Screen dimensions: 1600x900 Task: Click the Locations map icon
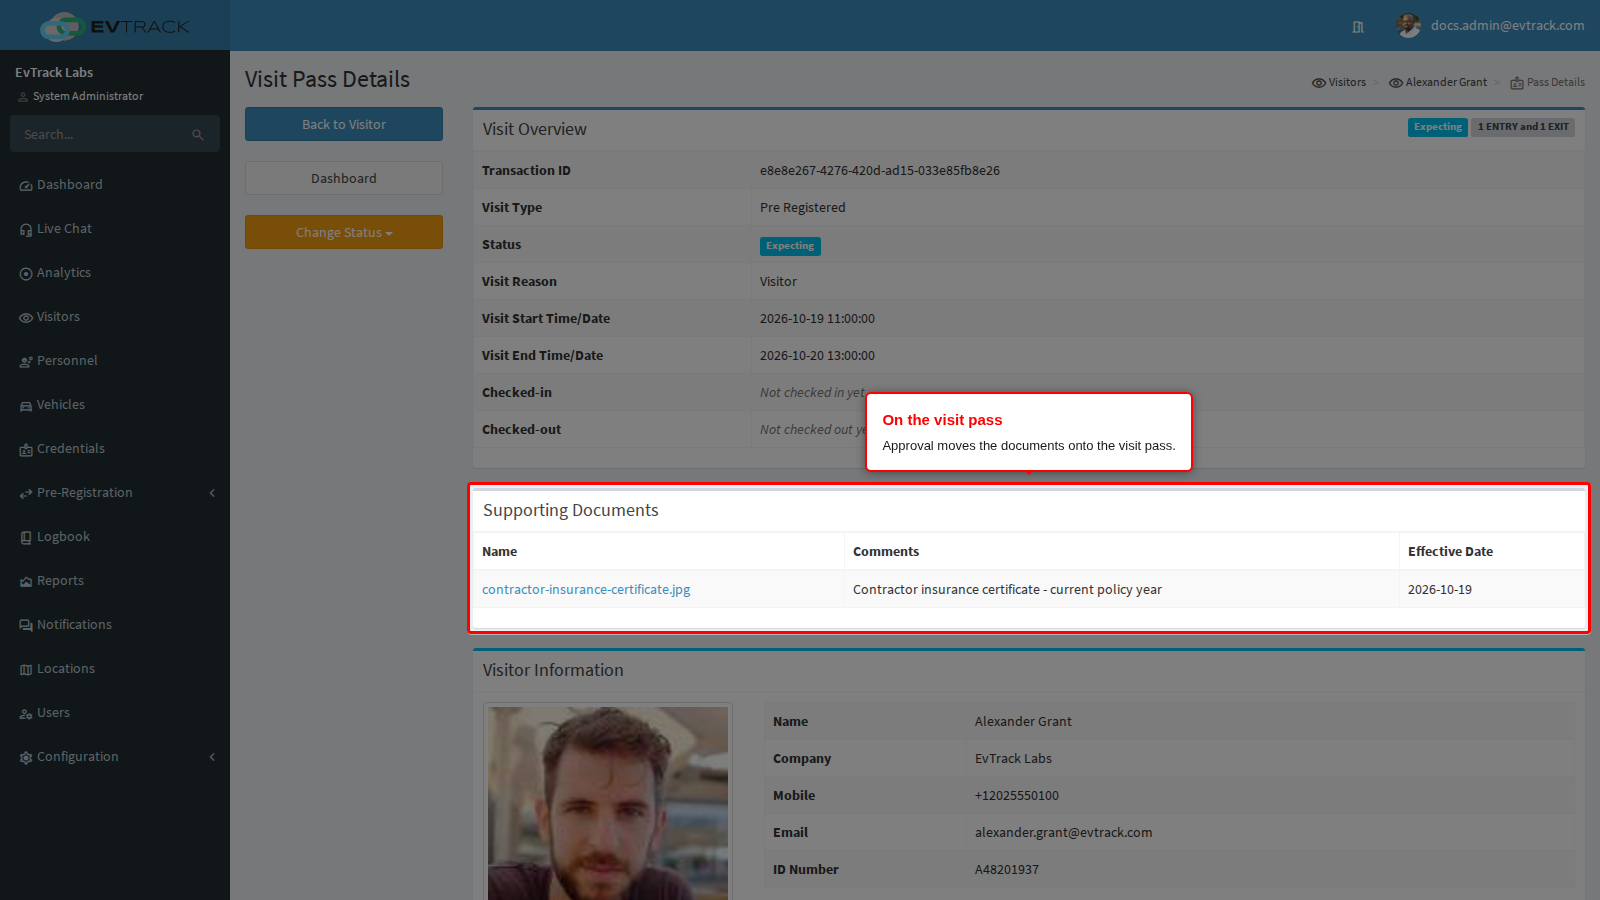coord(26,670)
